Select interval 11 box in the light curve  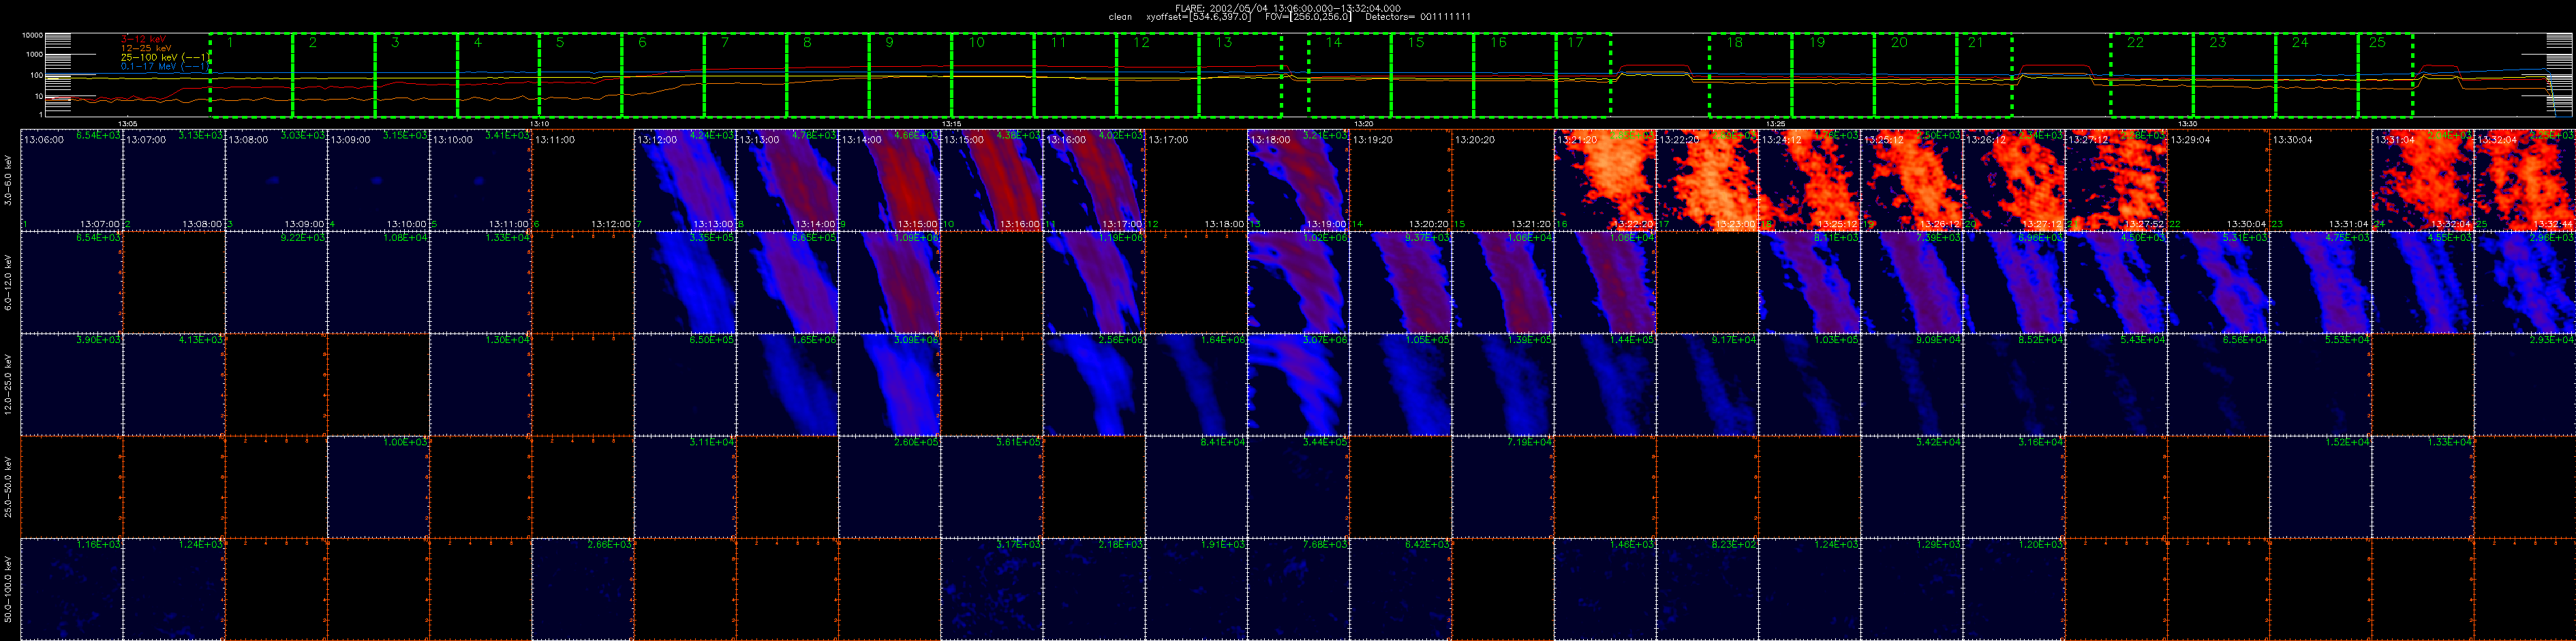(x=1075, y=75)
